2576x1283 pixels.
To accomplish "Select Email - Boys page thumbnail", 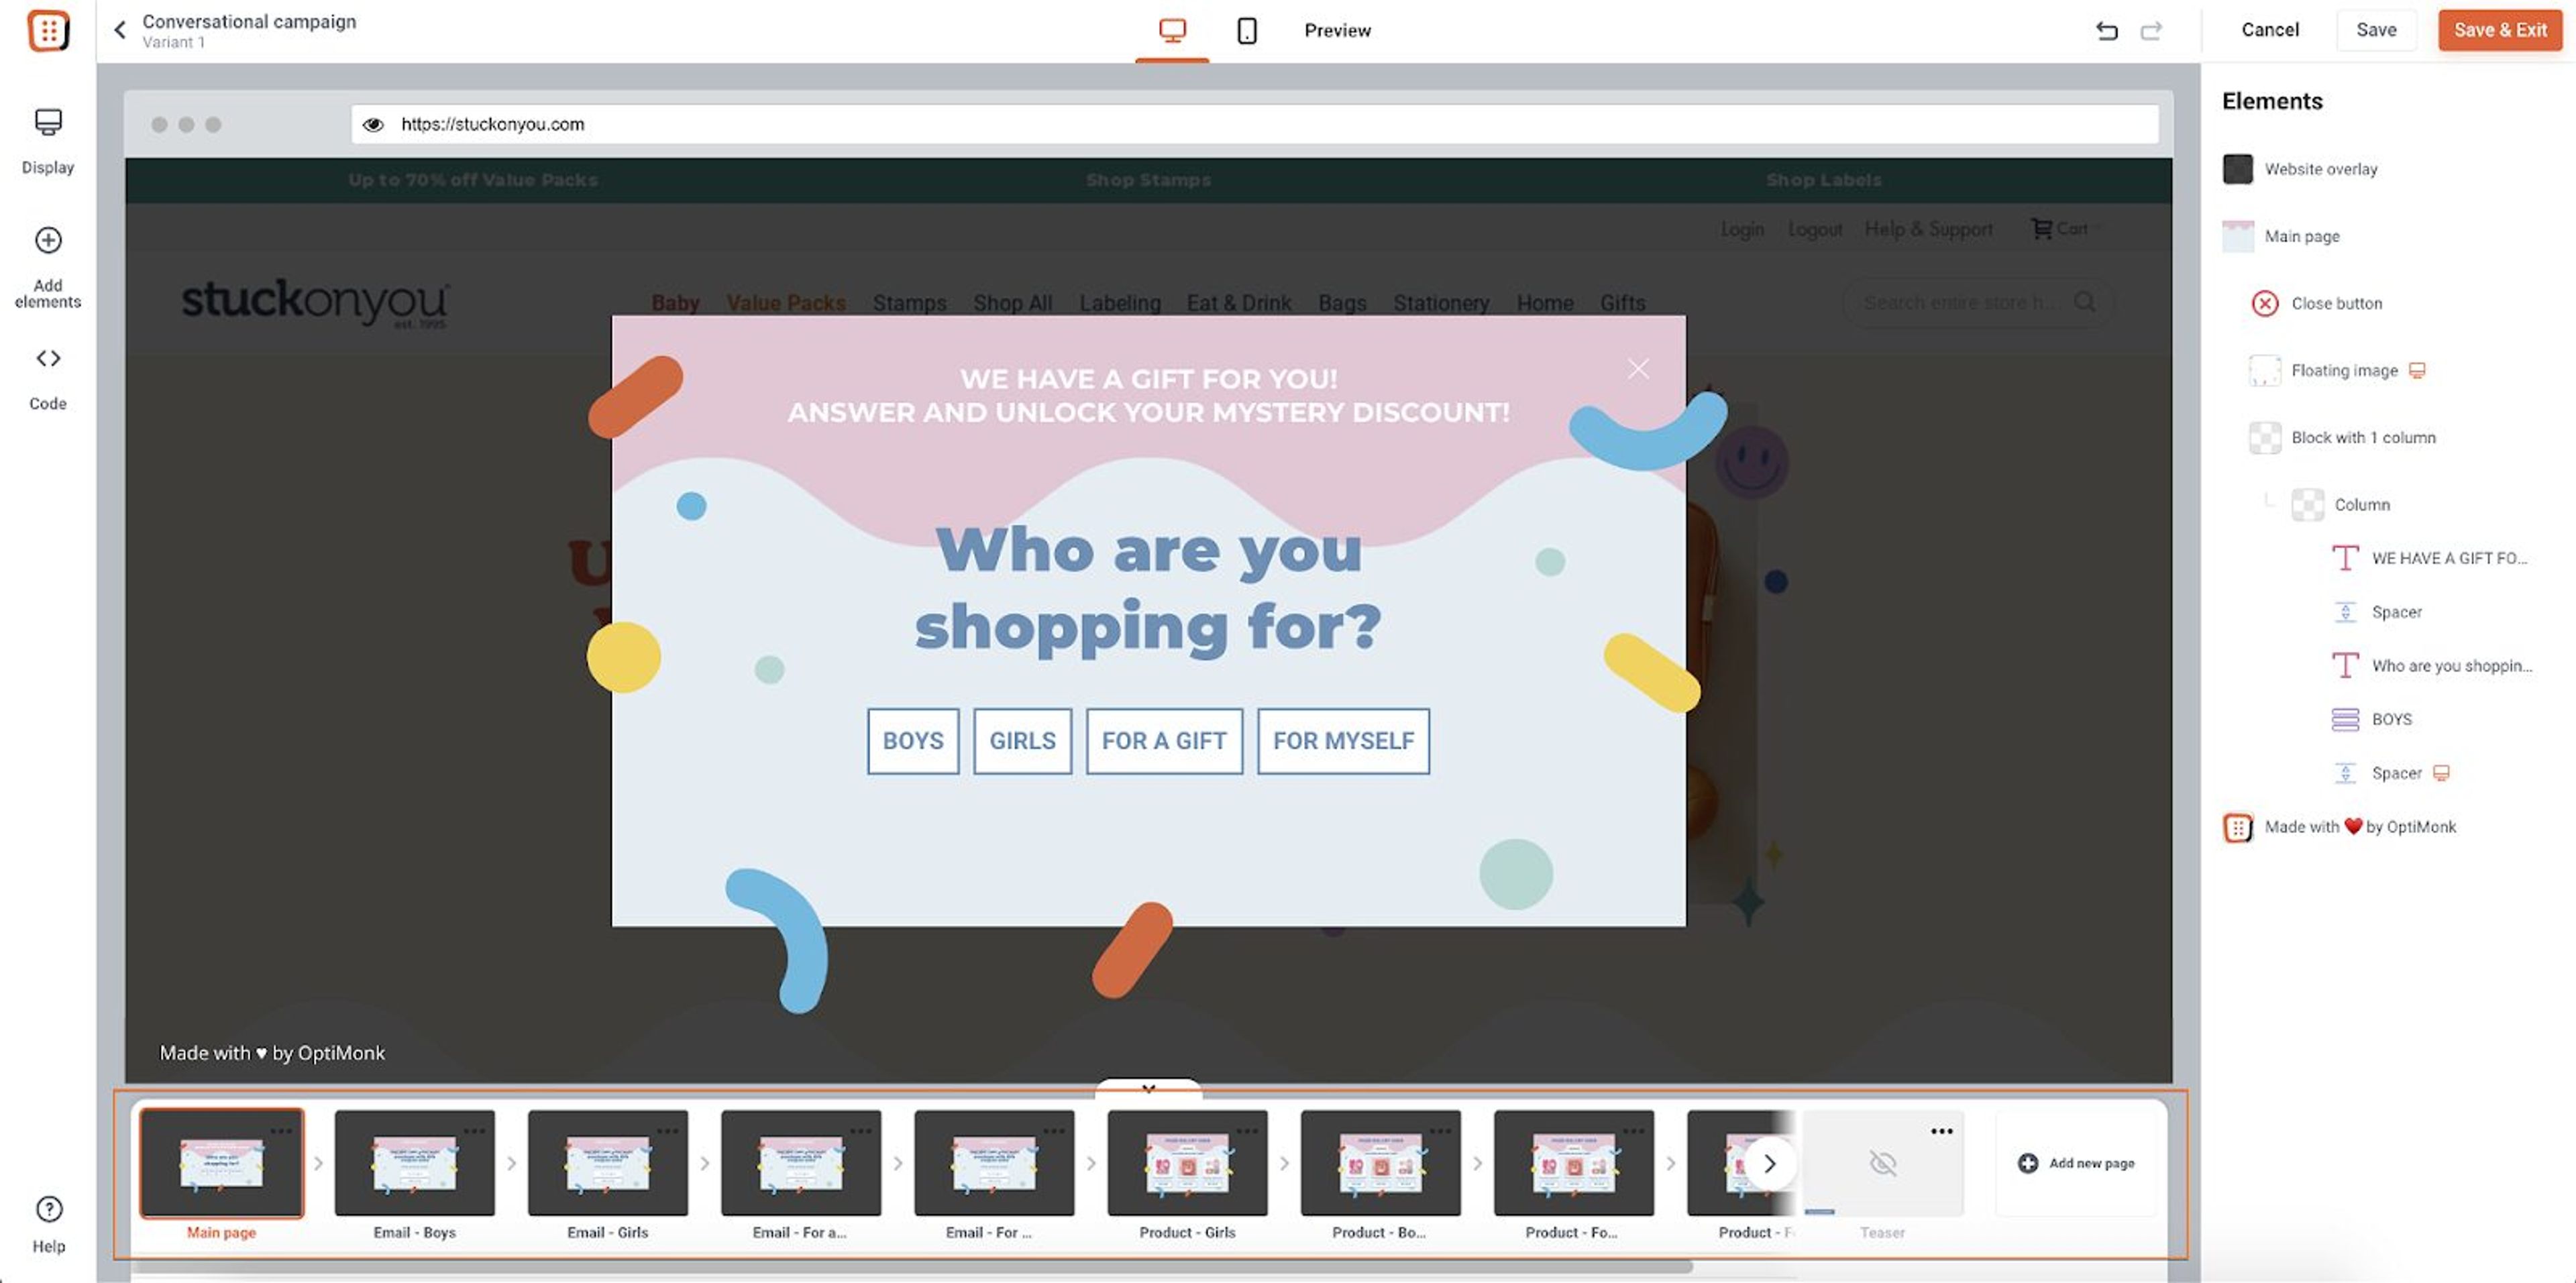I will point(414,1163).
